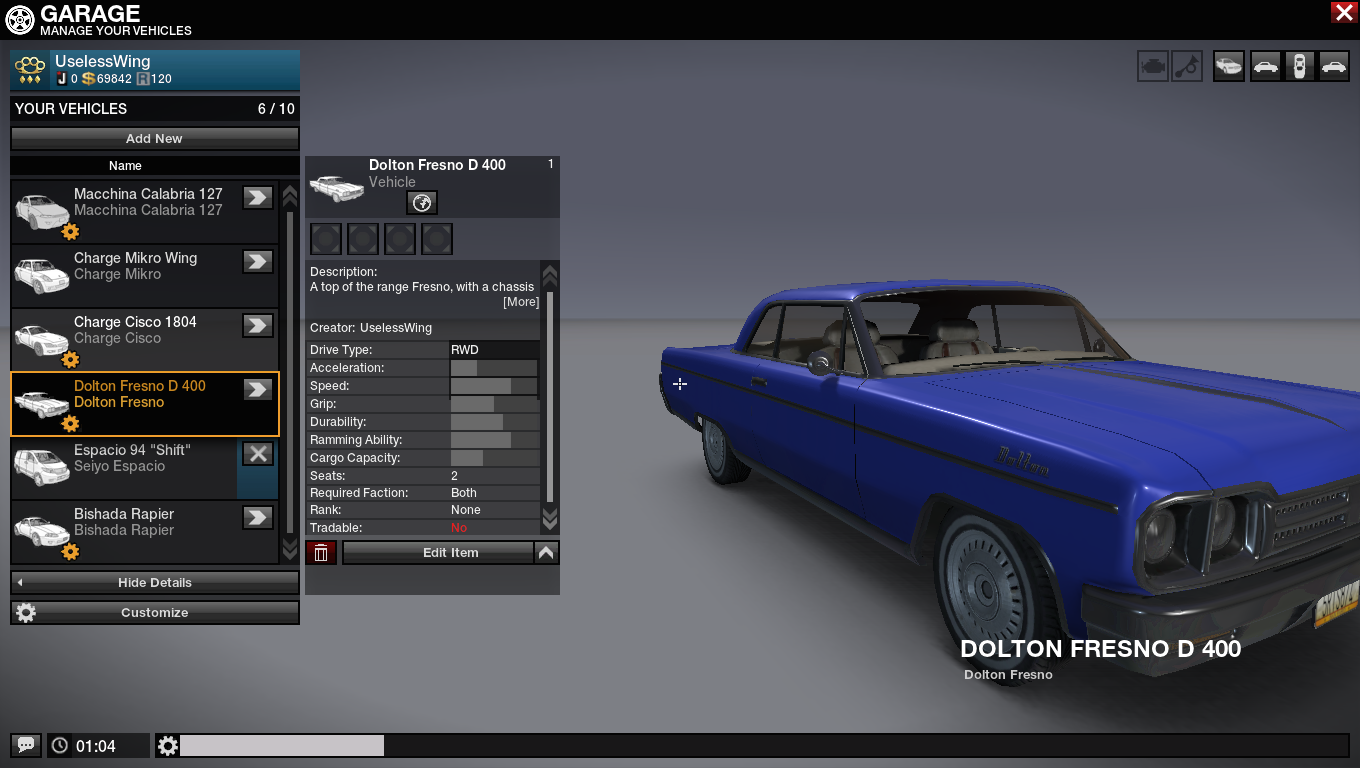Collapse panel with Hide Details
1360x768 pixels.
(x=155, y=583)
